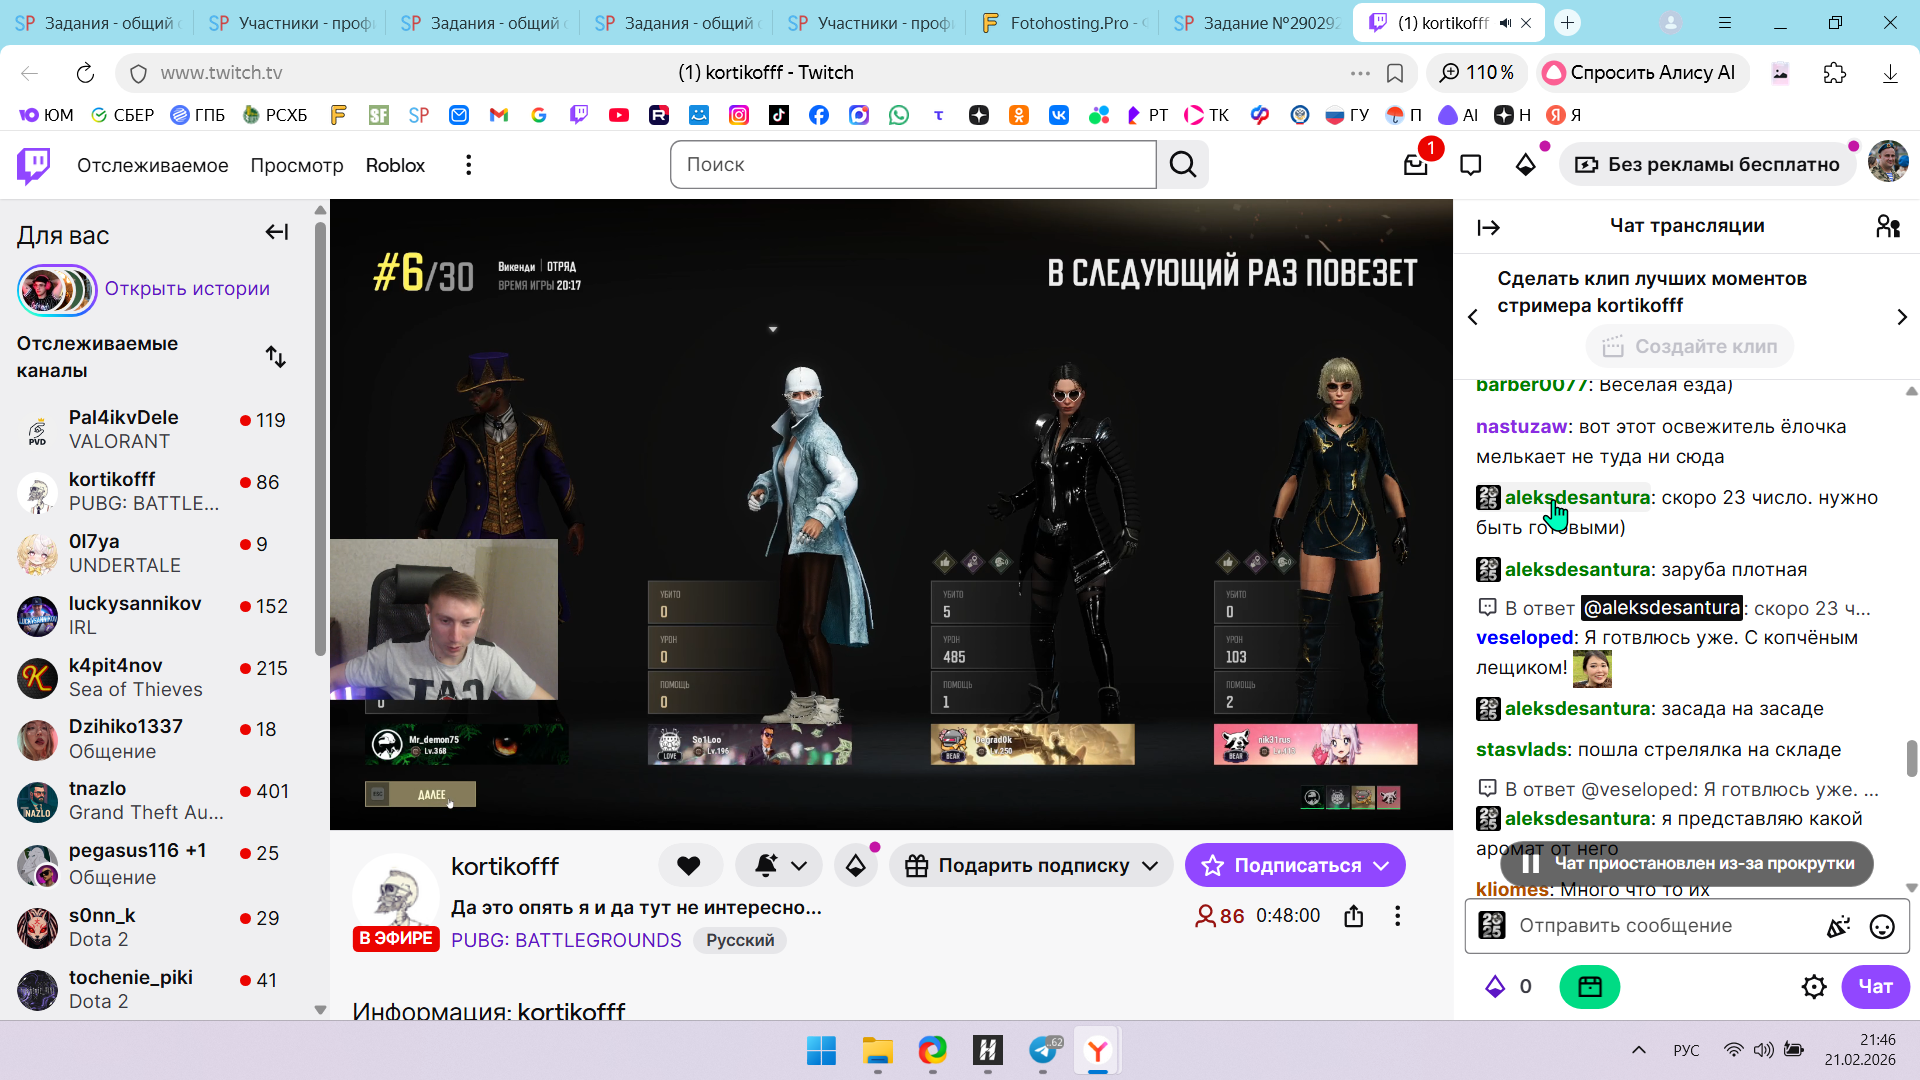
Task: Toggle the follow heart button
Action: click(689, 866)
